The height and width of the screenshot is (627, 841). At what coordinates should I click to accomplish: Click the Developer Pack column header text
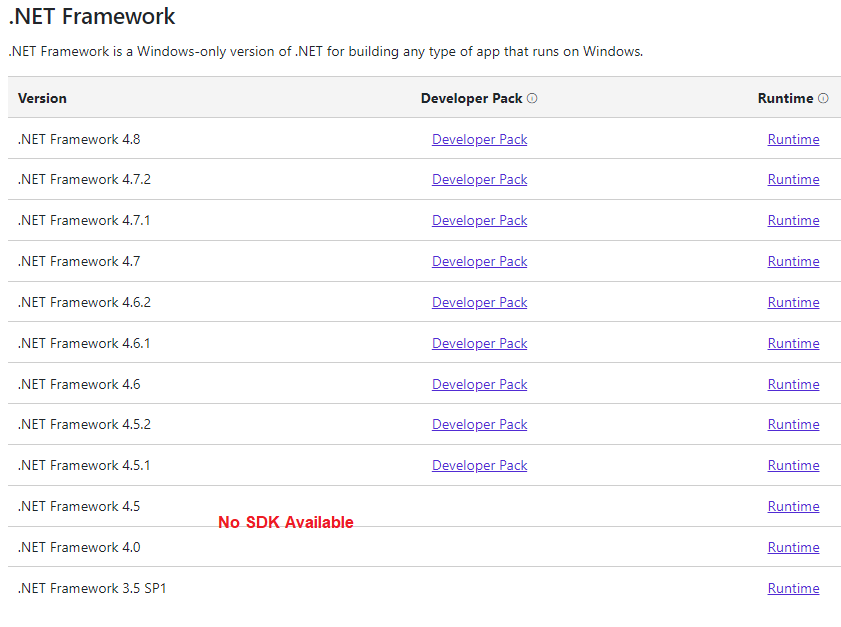471,98
